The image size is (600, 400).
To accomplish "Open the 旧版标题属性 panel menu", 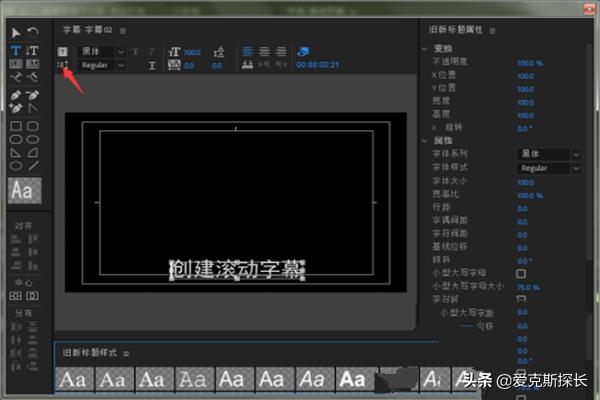I will (492, 31).
